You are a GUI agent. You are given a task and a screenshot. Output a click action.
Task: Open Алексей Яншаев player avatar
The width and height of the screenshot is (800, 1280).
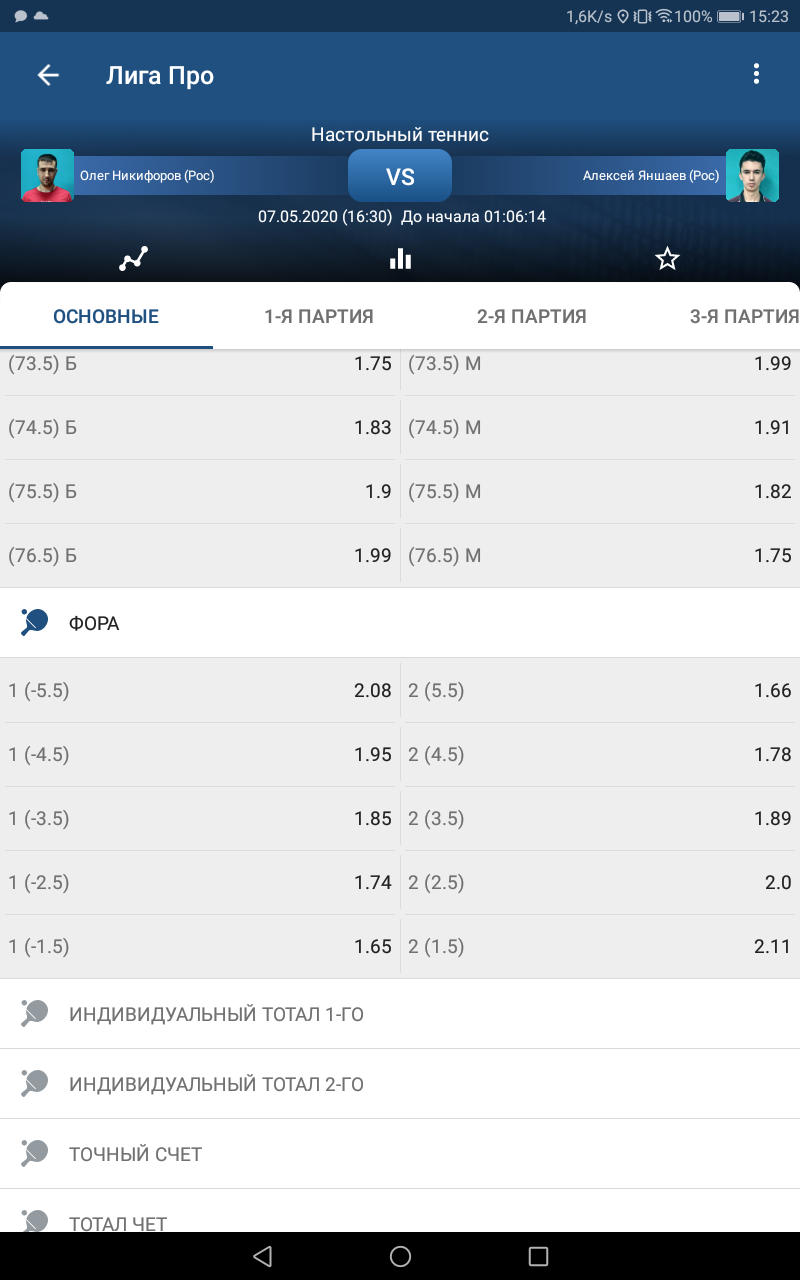(x=752, y=176)
